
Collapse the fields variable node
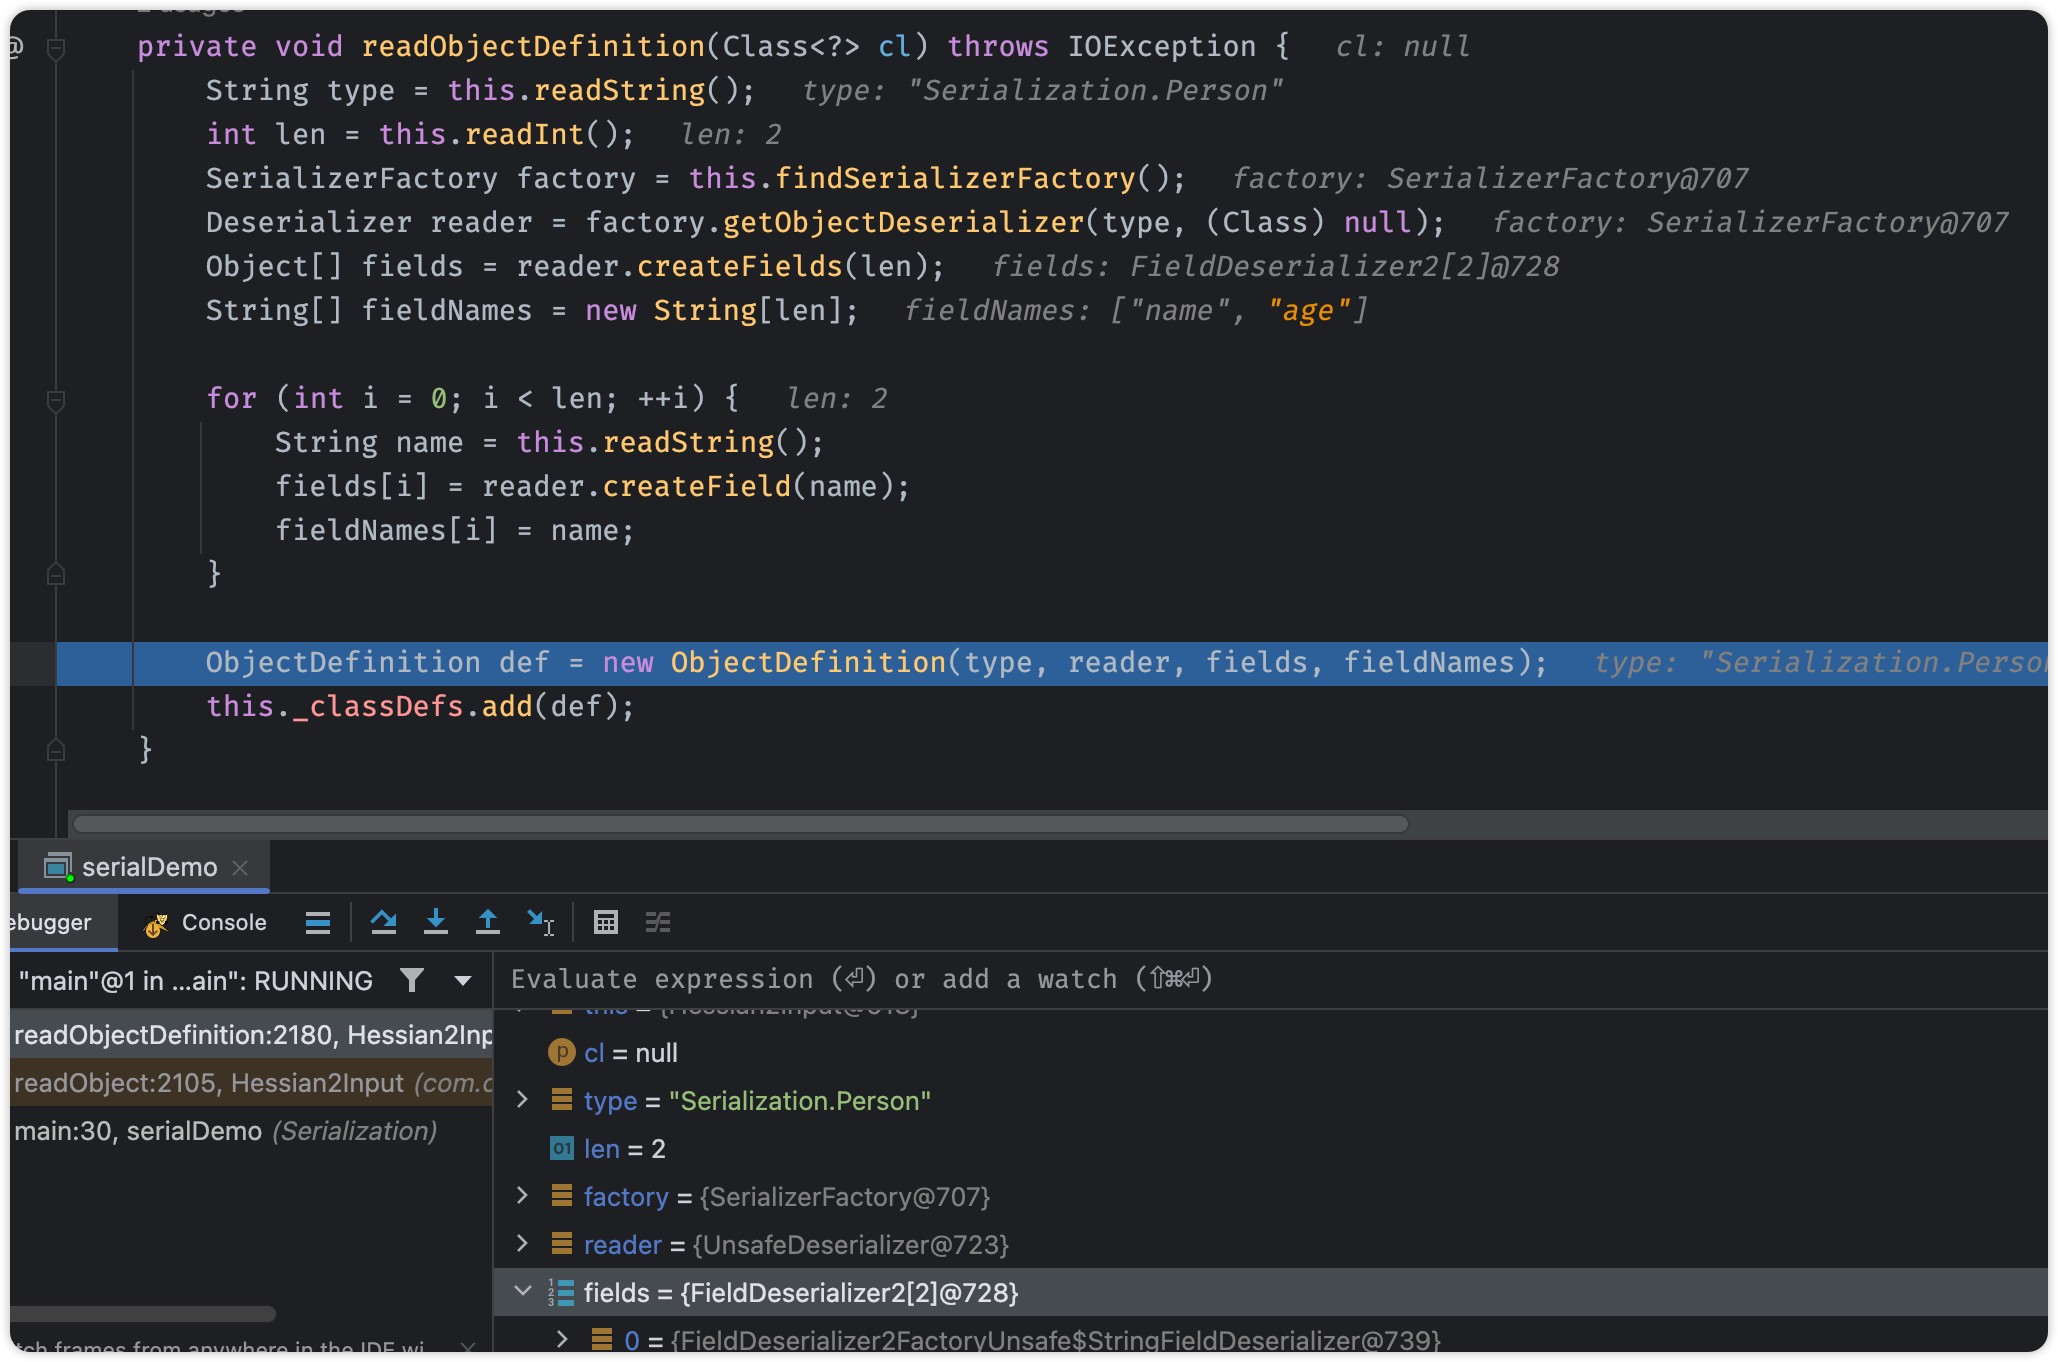click(x=522, y=1292)
